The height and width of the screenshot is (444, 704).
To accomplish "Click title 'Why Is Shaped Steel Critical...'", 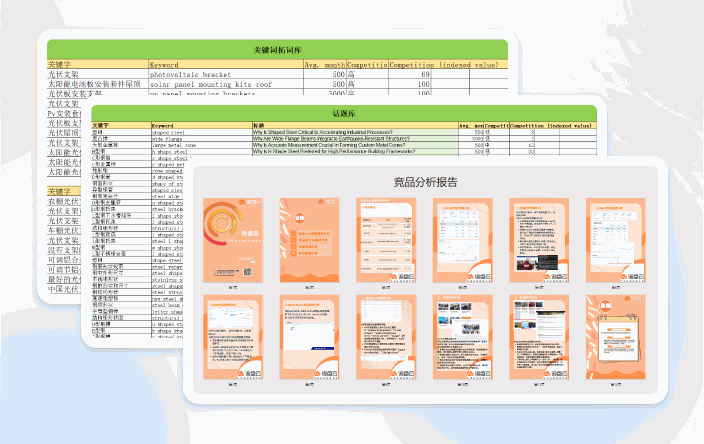I will [x=322, y=132].
